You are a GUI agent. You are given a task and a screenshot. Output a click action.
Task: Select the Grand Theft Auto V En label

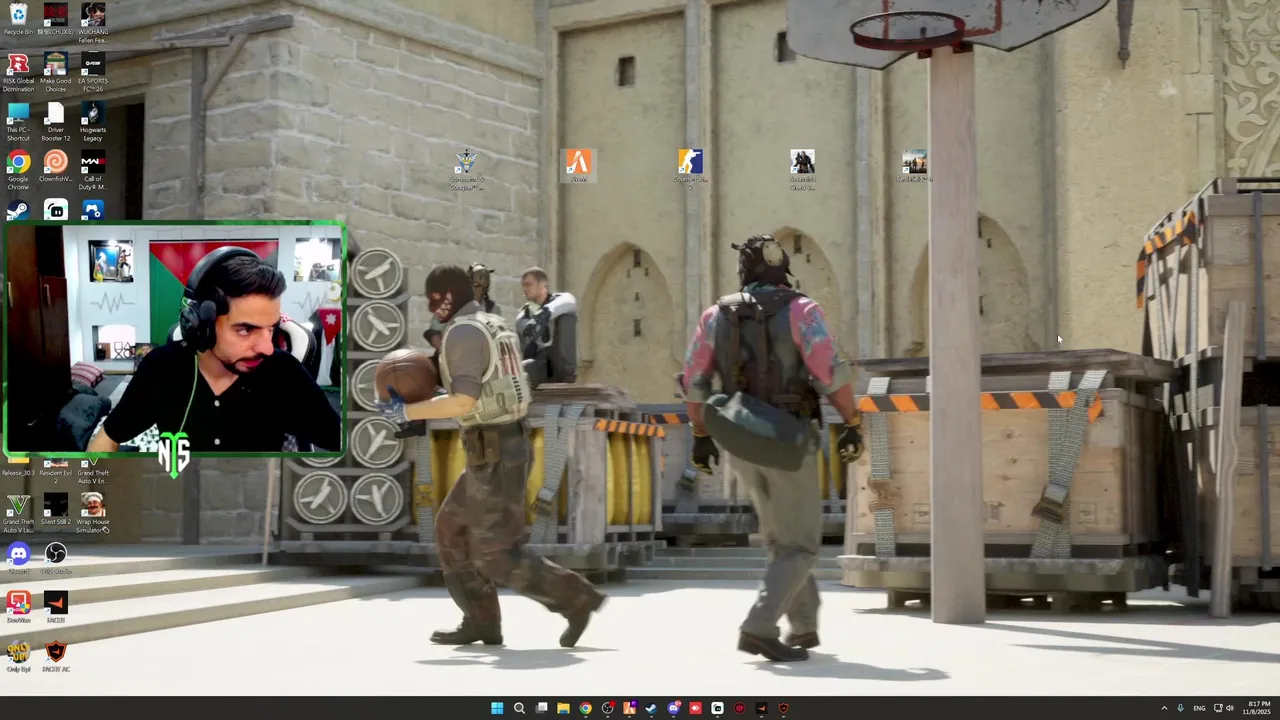pos(93,476)
